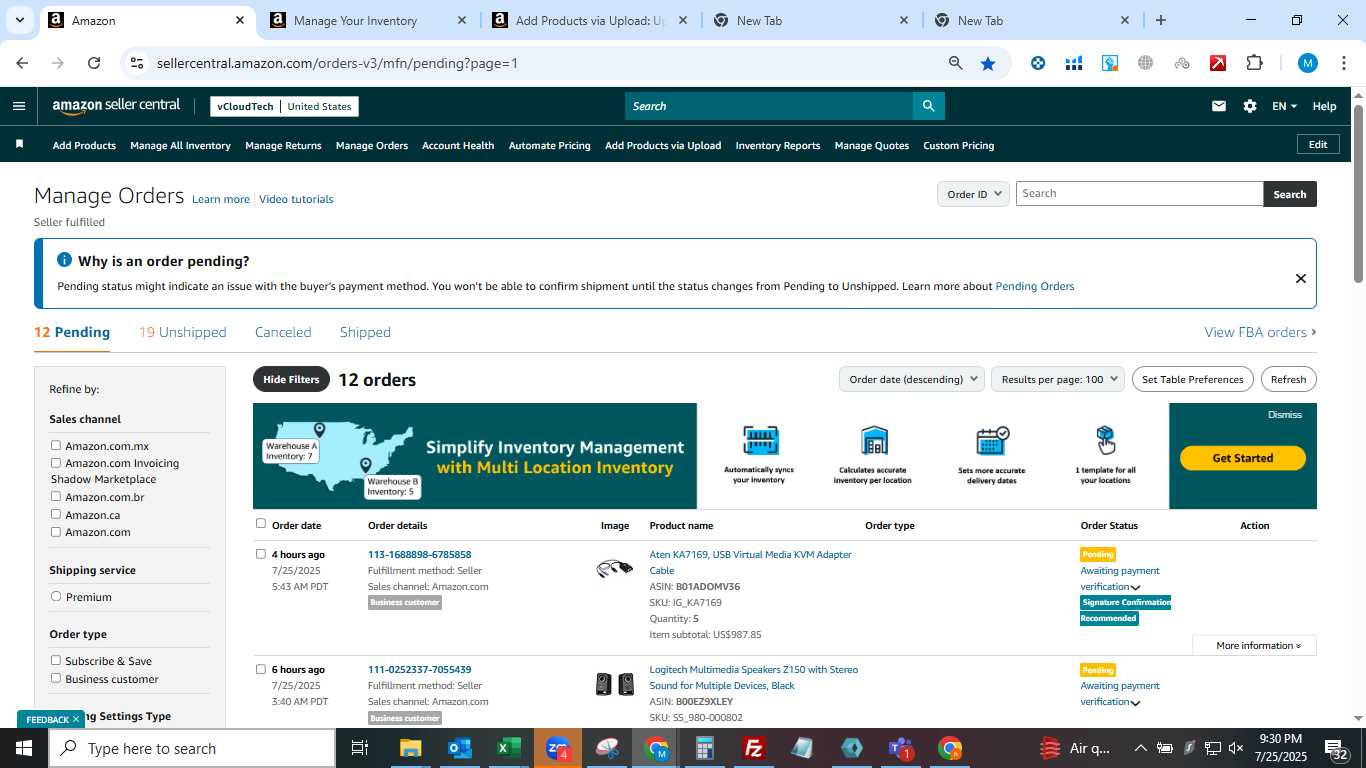
Task: Click the browser zoom magnifier icon
Action: pyautogui.click(x=955, y=63)
